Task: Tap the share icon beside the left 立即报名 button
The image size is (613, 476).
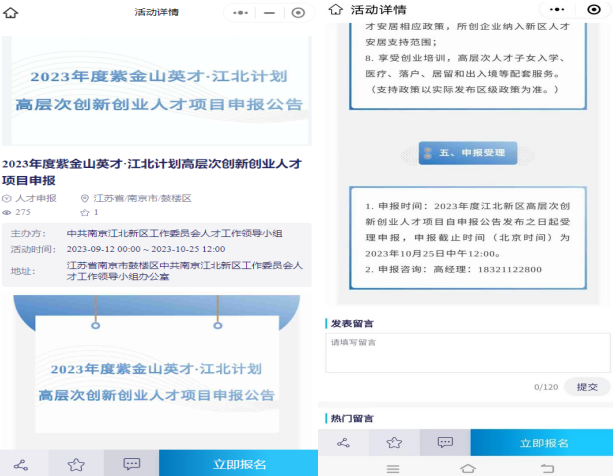Action: coord(21,464)
